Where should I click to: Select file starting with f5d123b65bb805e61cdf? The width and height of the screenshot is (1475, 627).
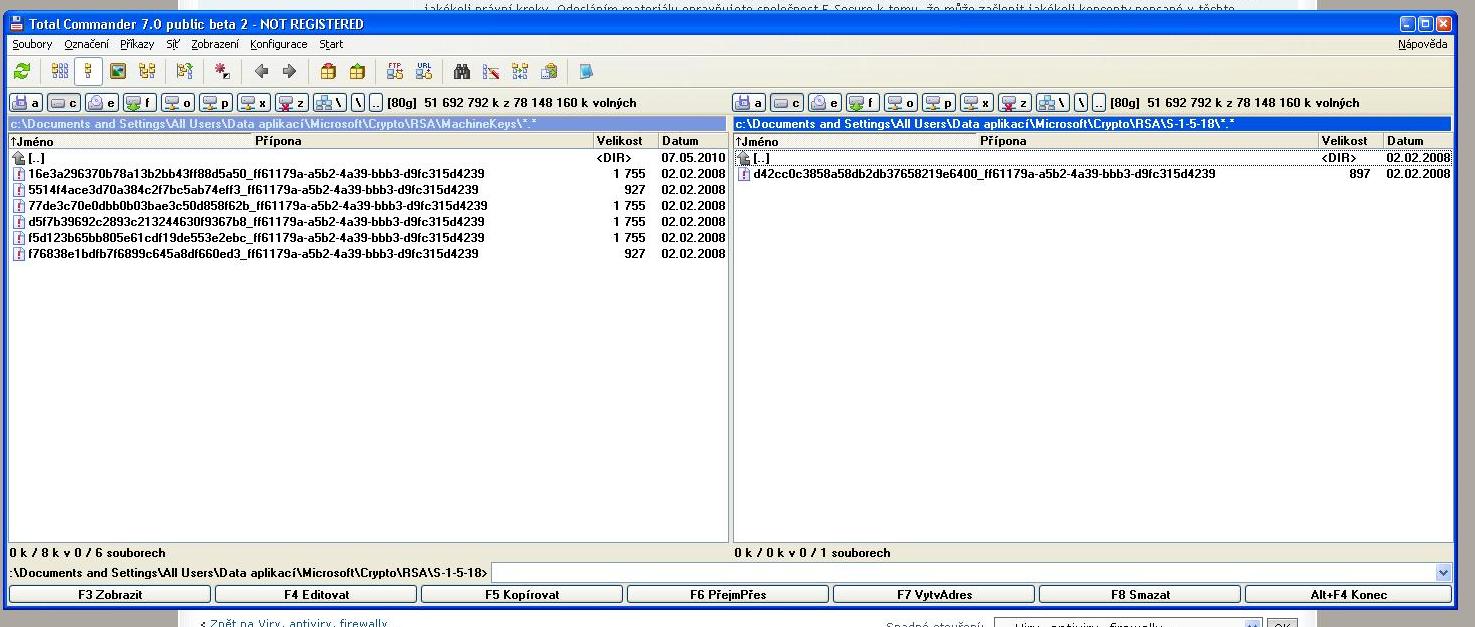tap(368, 237)
